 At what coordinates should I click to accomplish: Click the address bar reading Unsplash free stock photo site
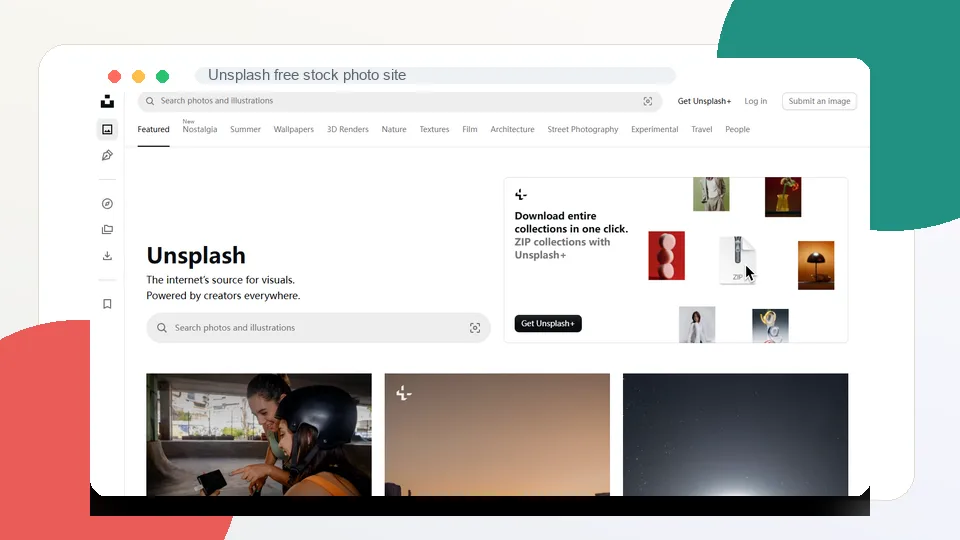click(435, 75)
